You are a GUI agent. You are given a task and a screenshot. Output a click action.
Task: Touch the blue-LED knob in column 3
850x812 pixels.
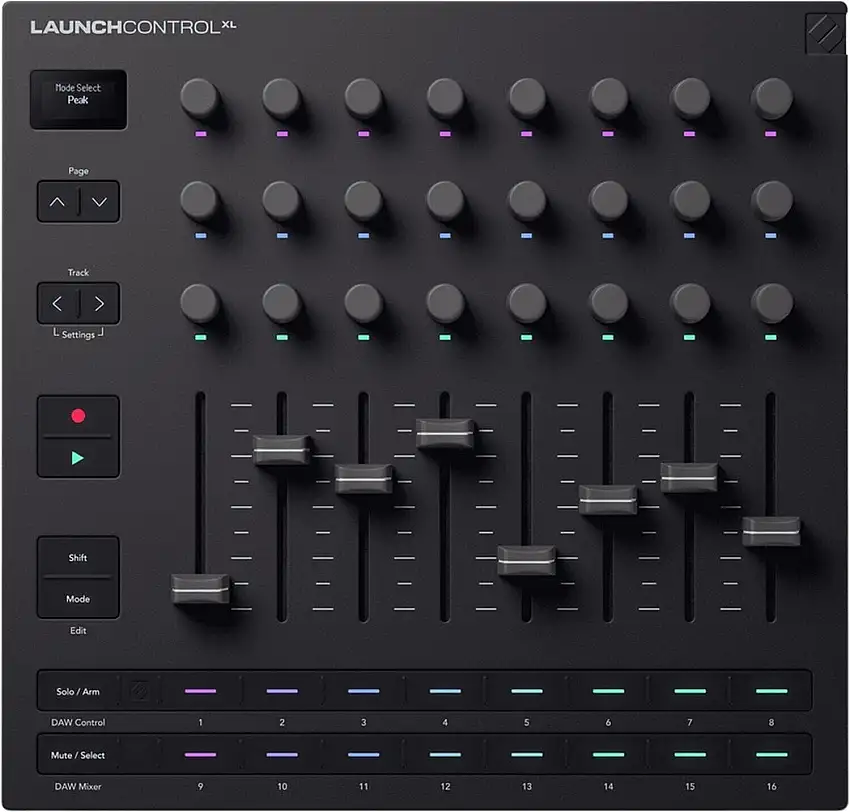pos(364,201)
